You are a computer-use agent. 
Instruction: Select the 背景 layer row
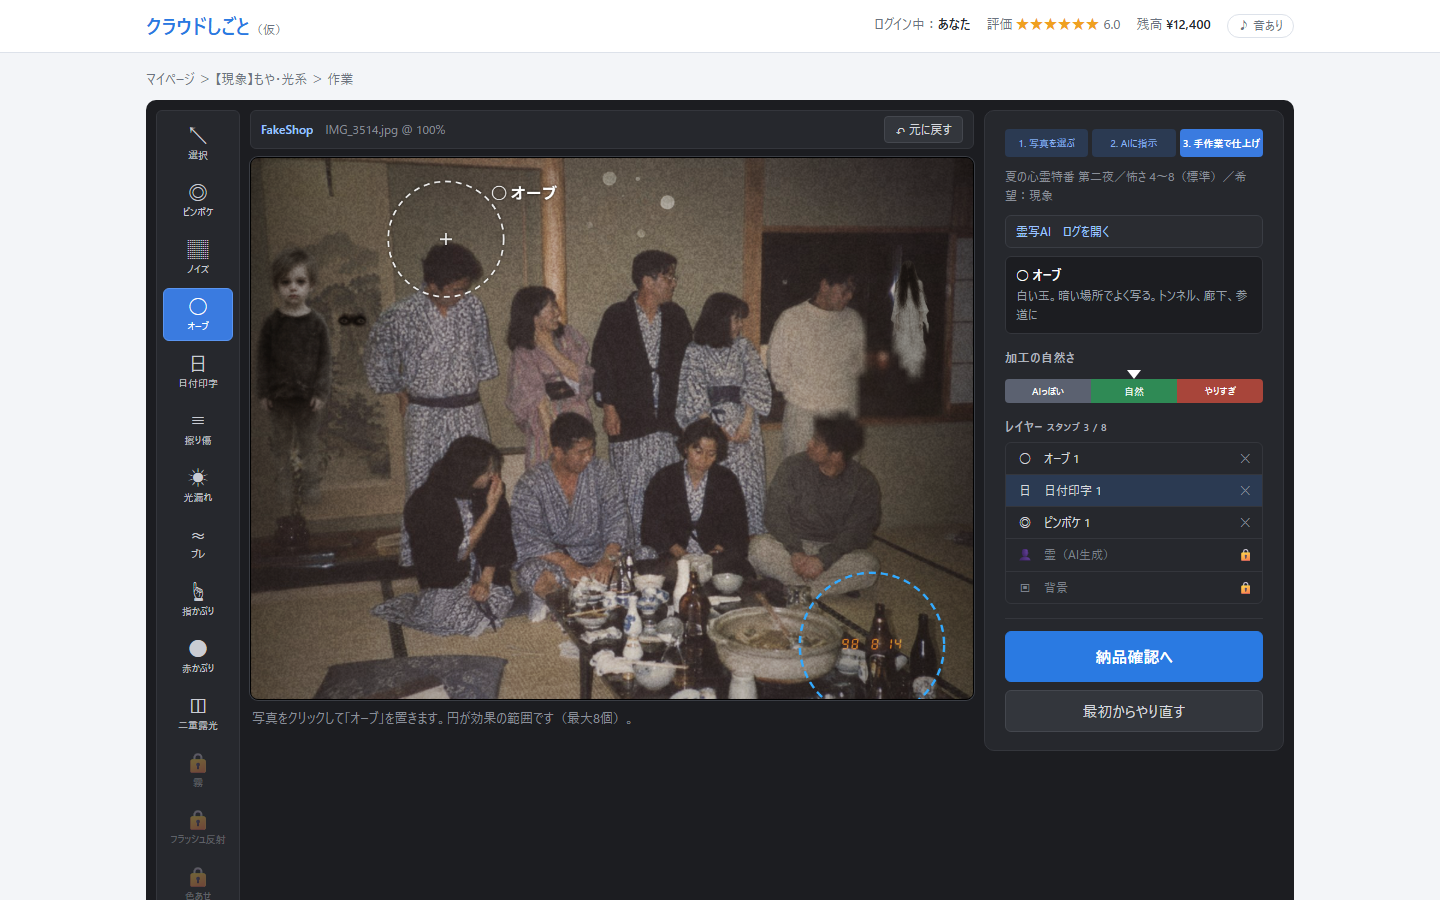click(1134, 588)
